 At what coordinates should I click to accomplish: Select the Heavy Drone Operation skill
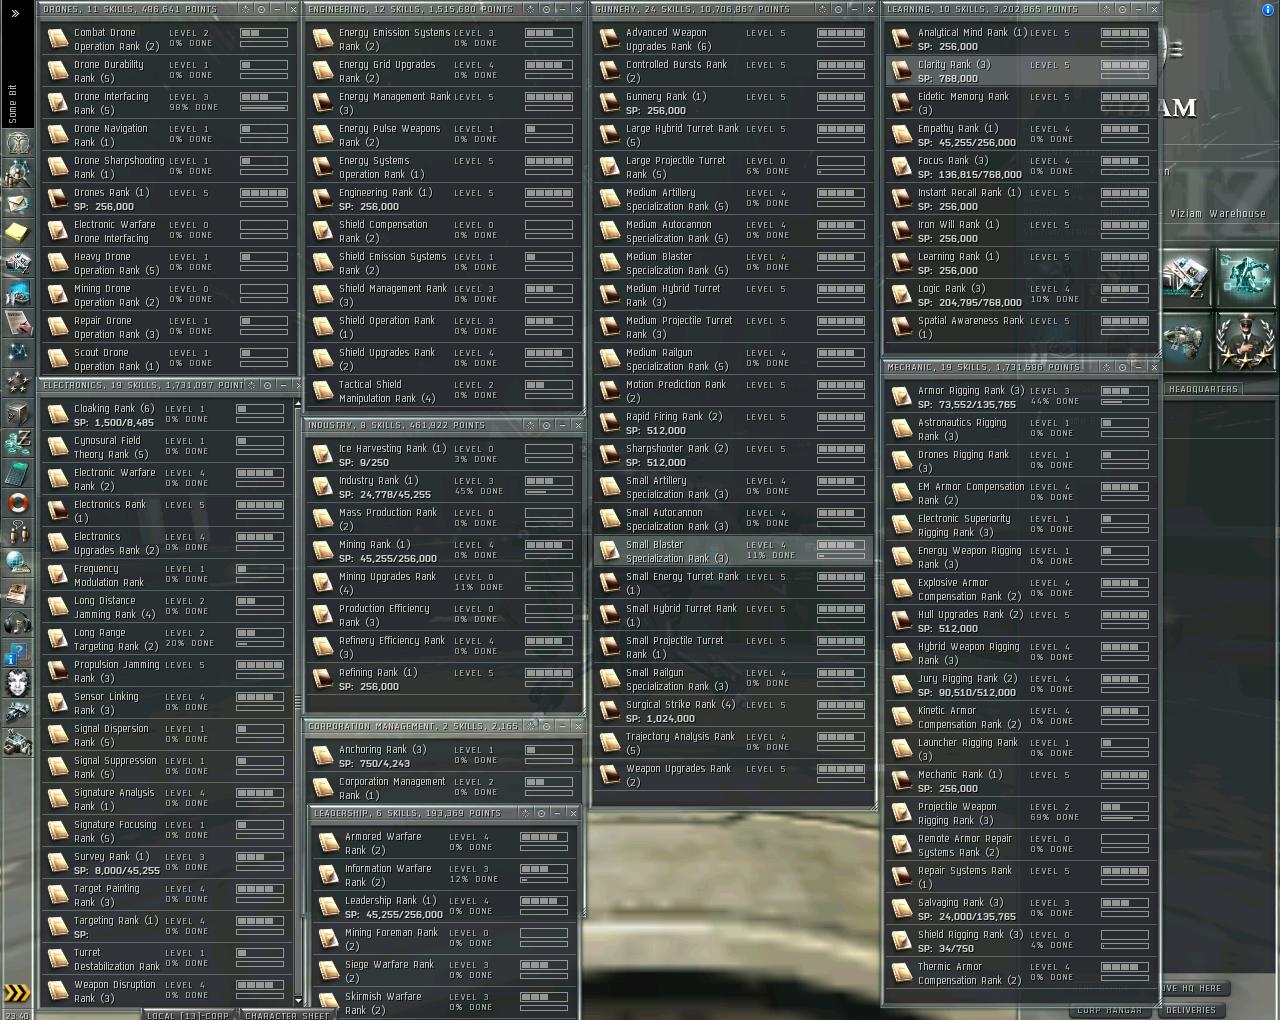click(169, 263)
